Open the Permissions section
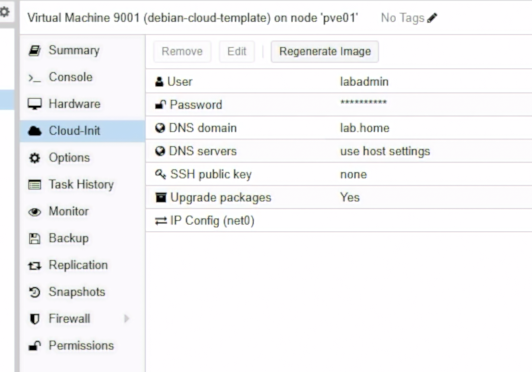This screenshot has height=372, width=532. tap(83, 345)
